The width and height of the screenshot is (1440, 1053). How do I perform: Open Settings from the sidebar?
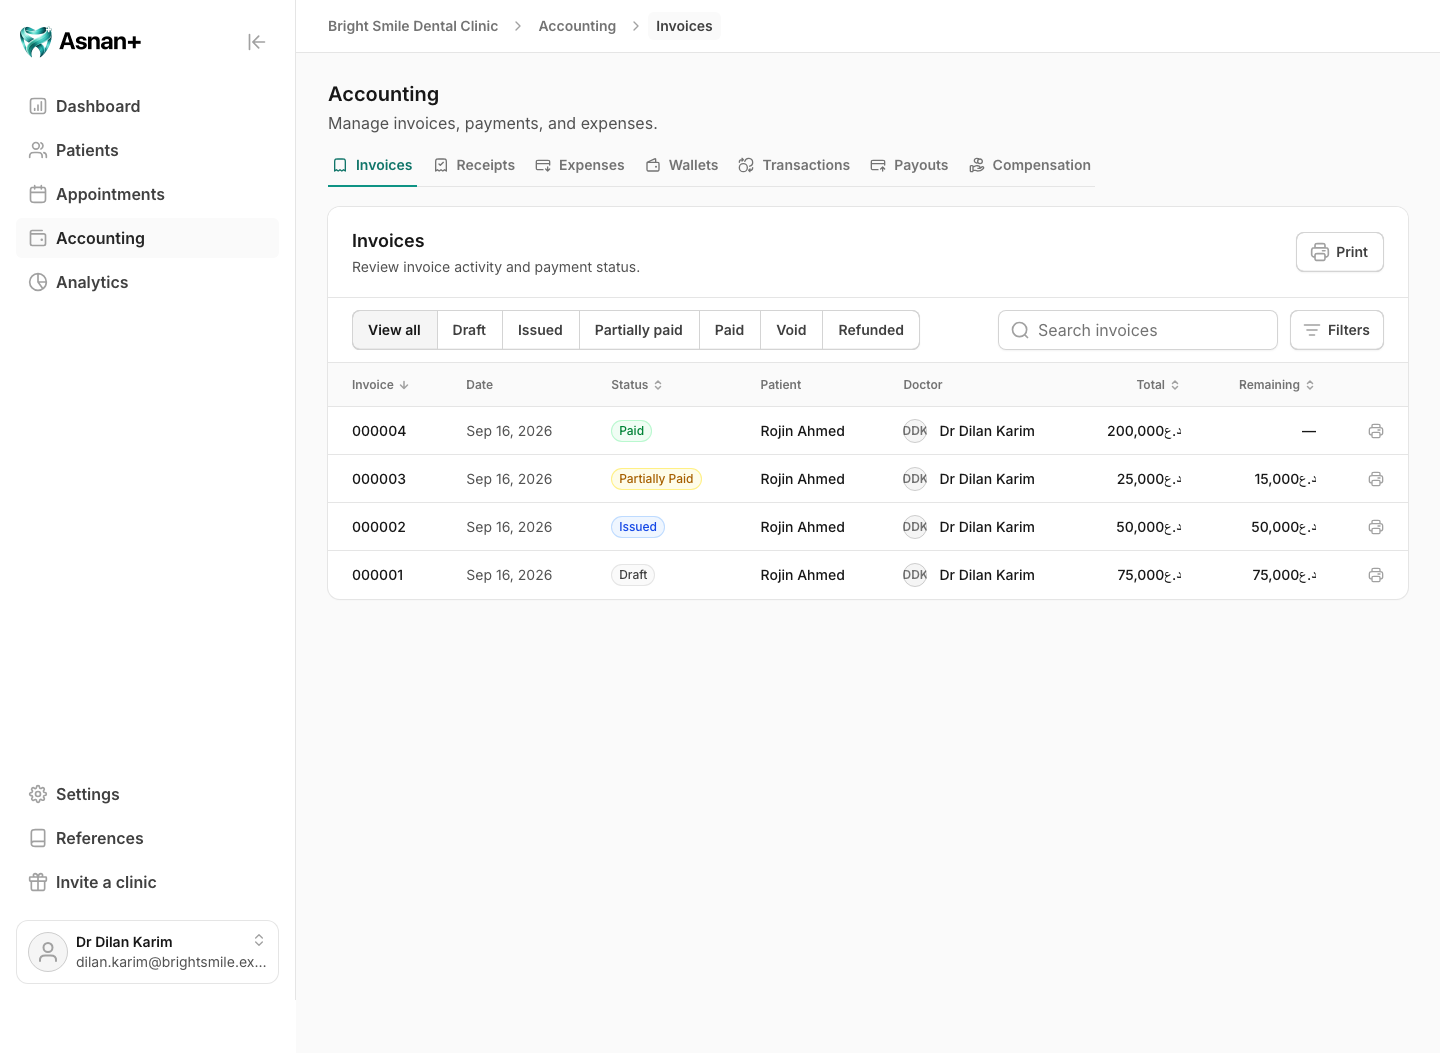(x=147, y=794)
